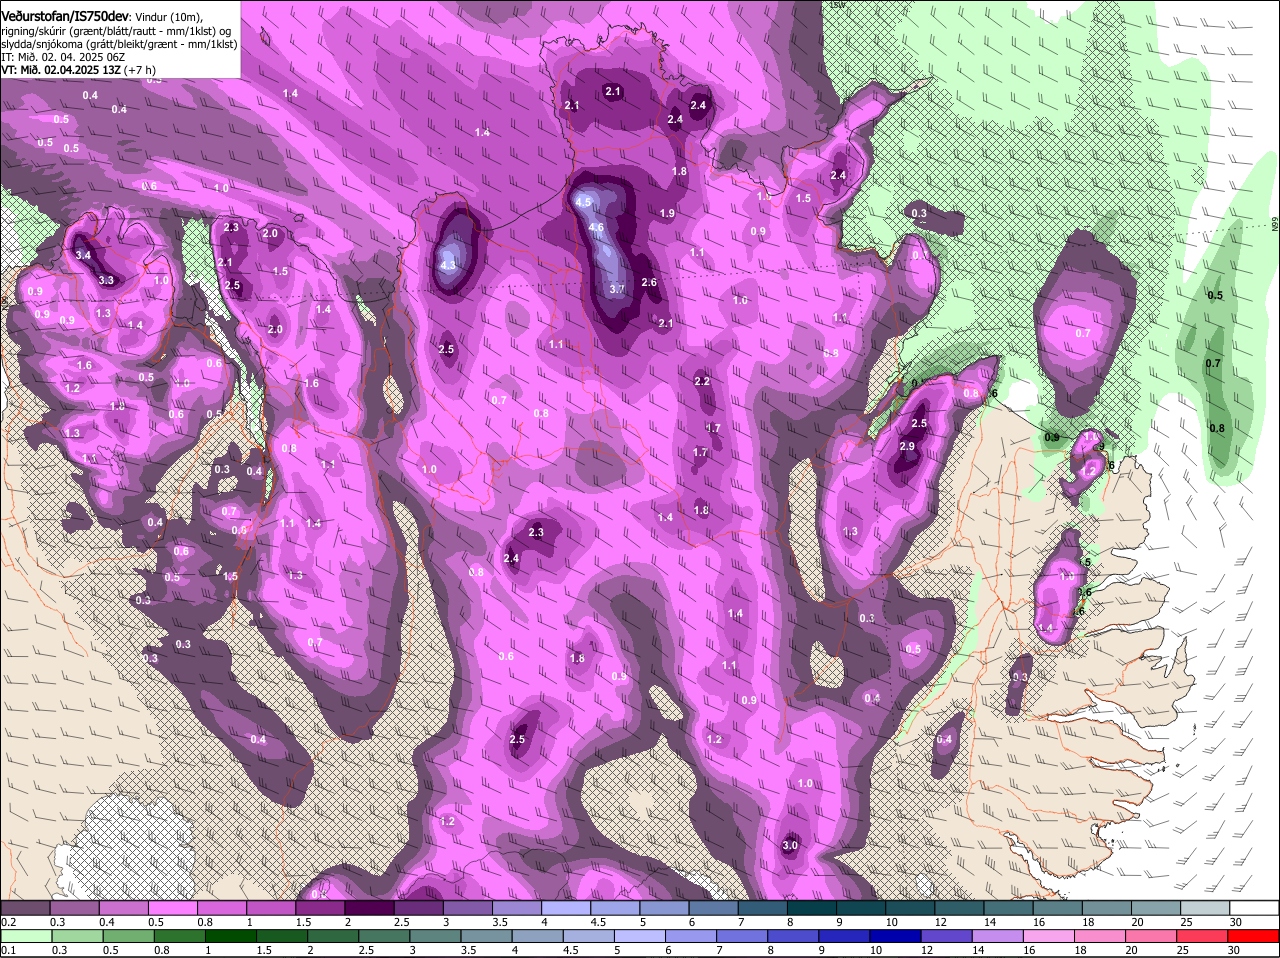Click the precipitation value 2.9 on the map
The height and width of the screenshot is (958, 1280).
pos(907,446)
